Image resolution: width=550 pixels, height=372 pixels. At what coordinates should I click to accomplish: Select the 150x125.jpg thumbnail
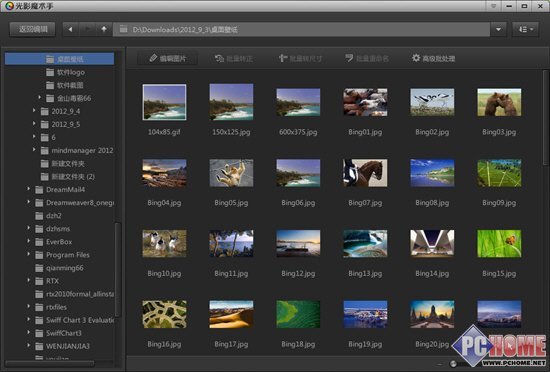pyautogui.click(x=231, y=102)
